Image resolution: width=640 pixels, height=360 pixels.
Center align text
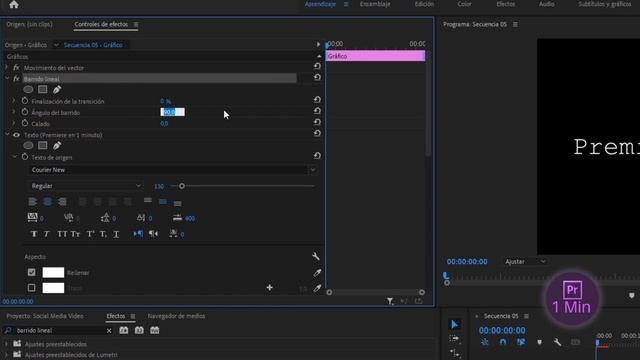(47, 202)
